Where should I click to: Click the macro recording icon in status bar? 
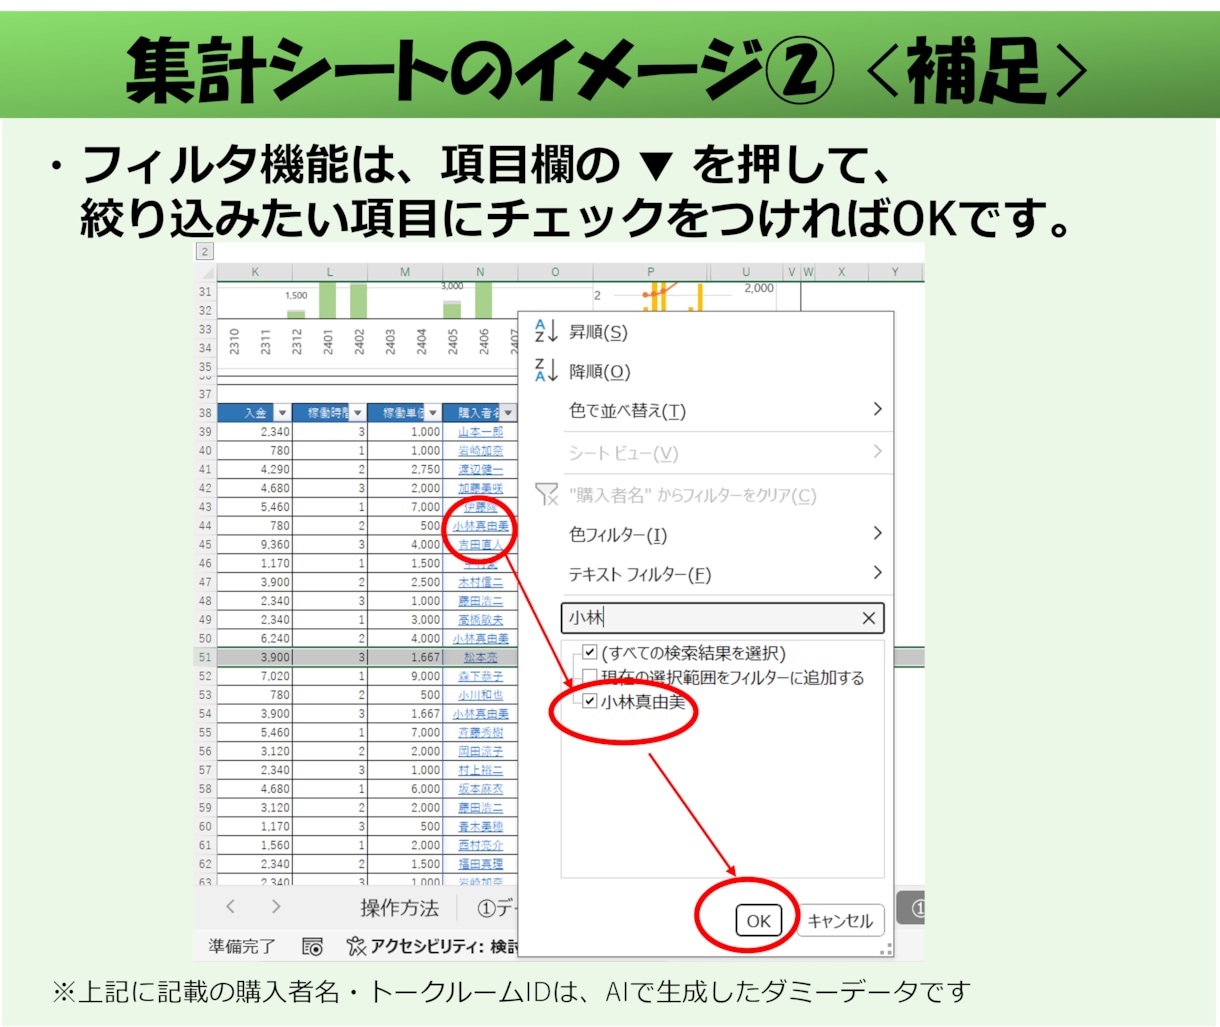(x=312, y=946)
